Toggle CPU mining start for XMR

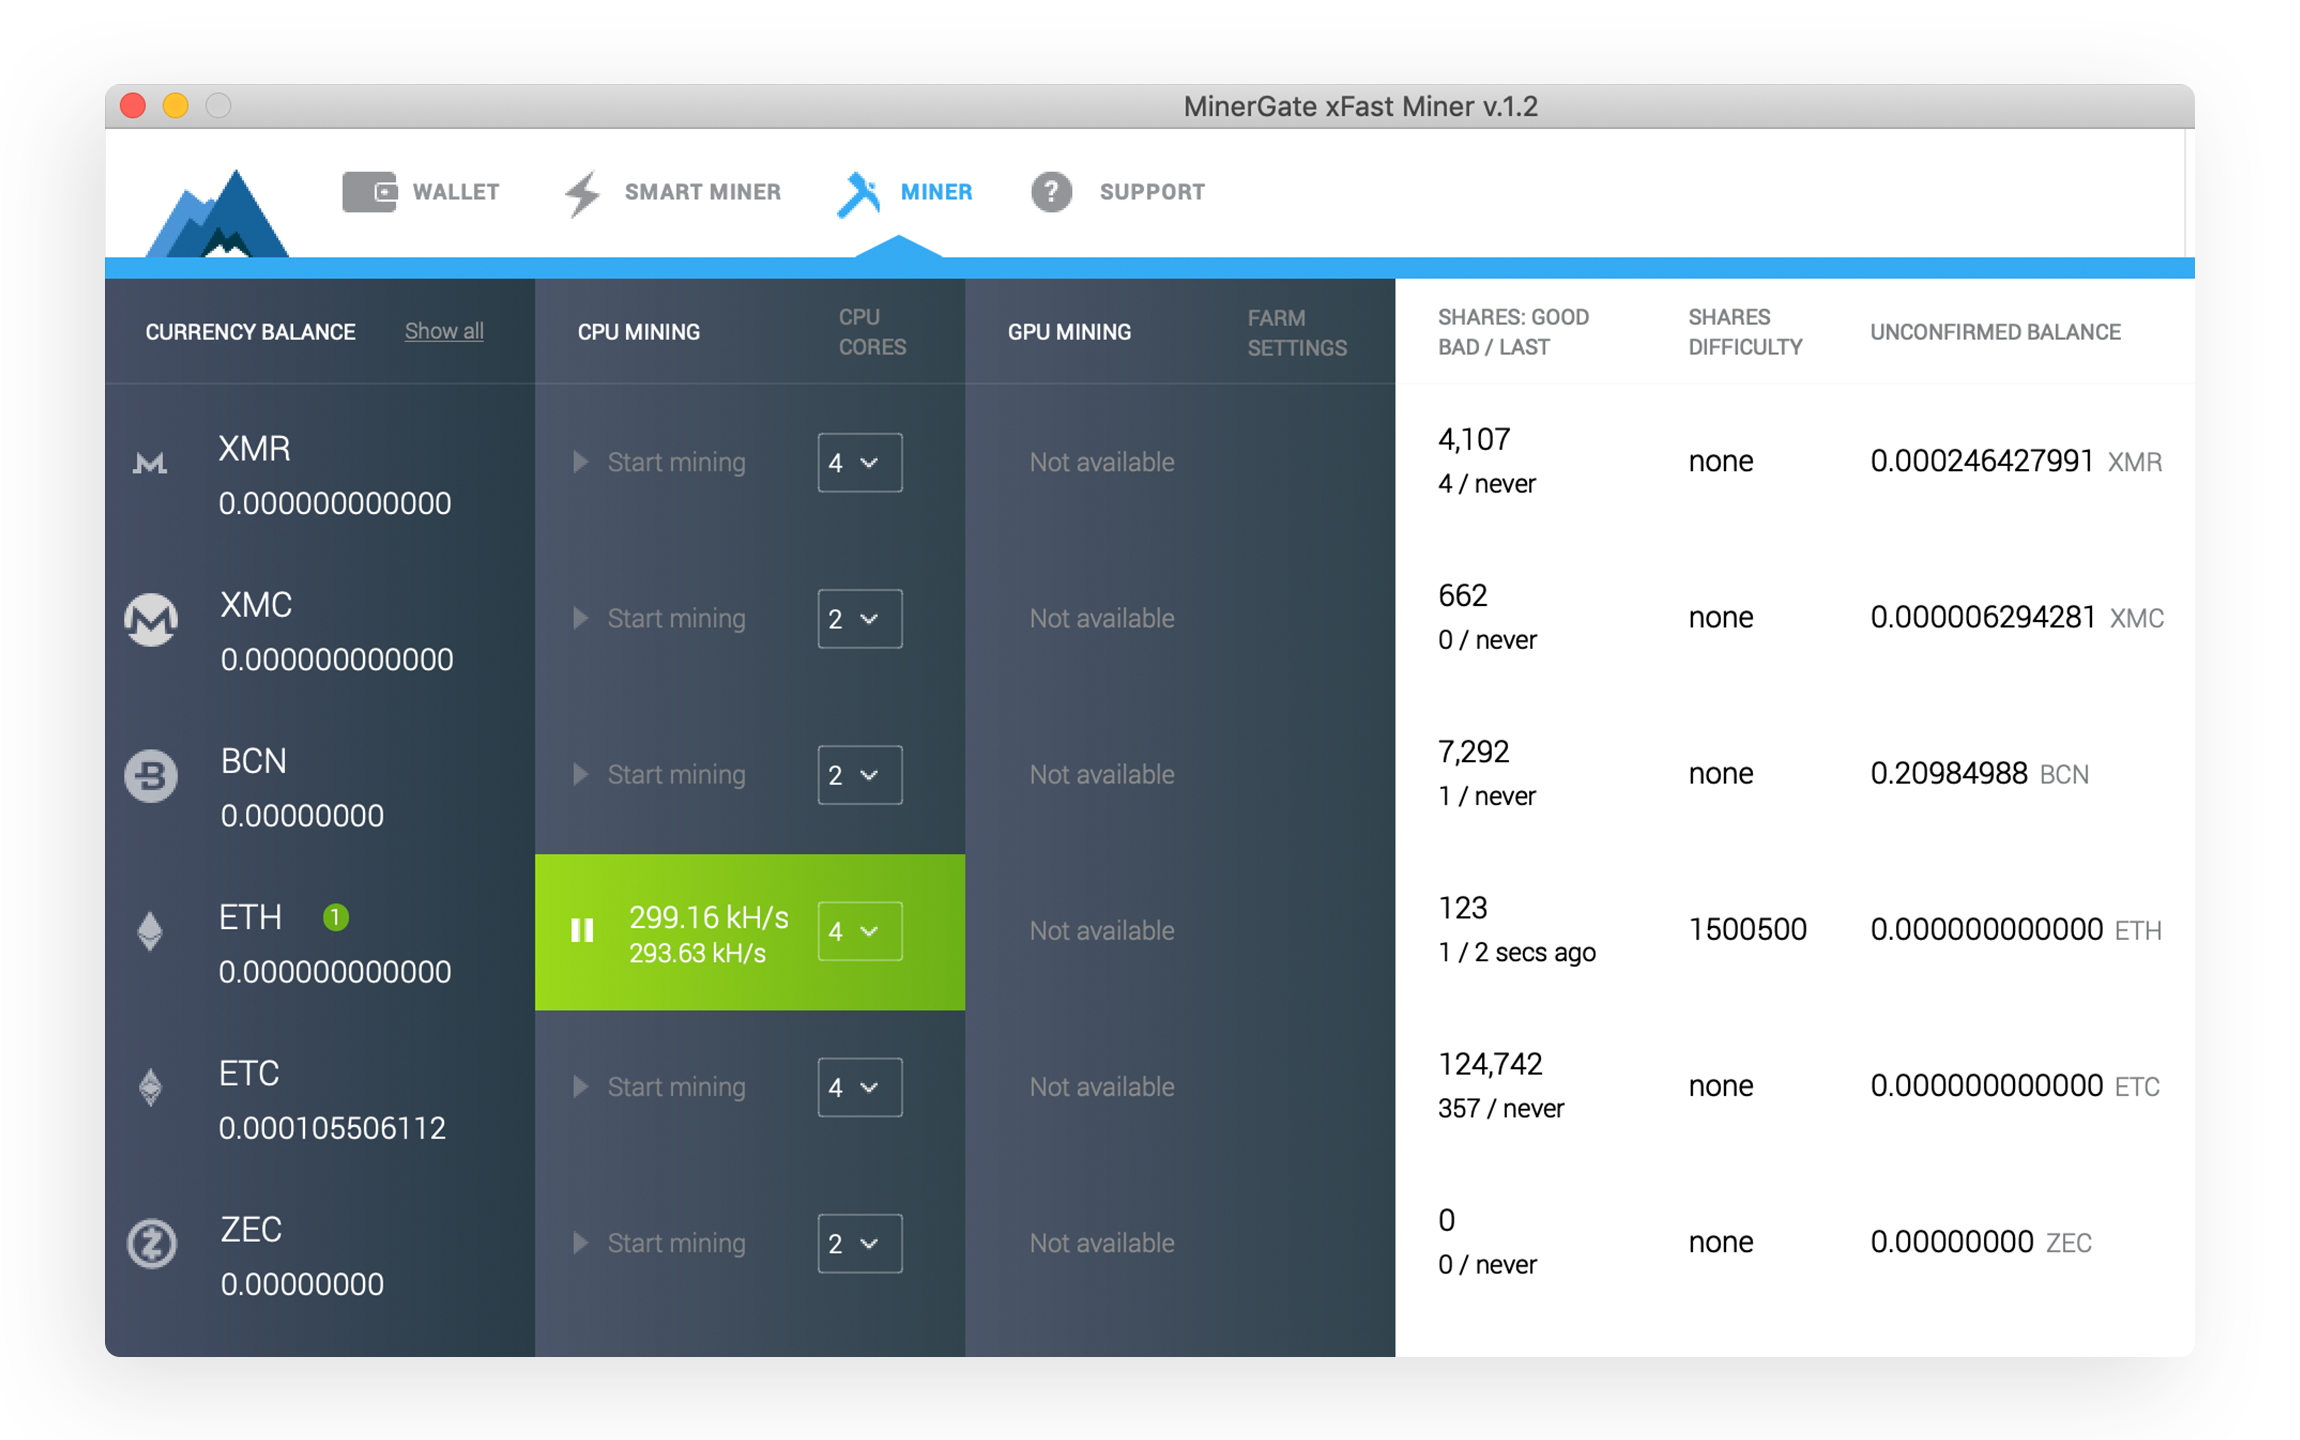tap(663, 461)
